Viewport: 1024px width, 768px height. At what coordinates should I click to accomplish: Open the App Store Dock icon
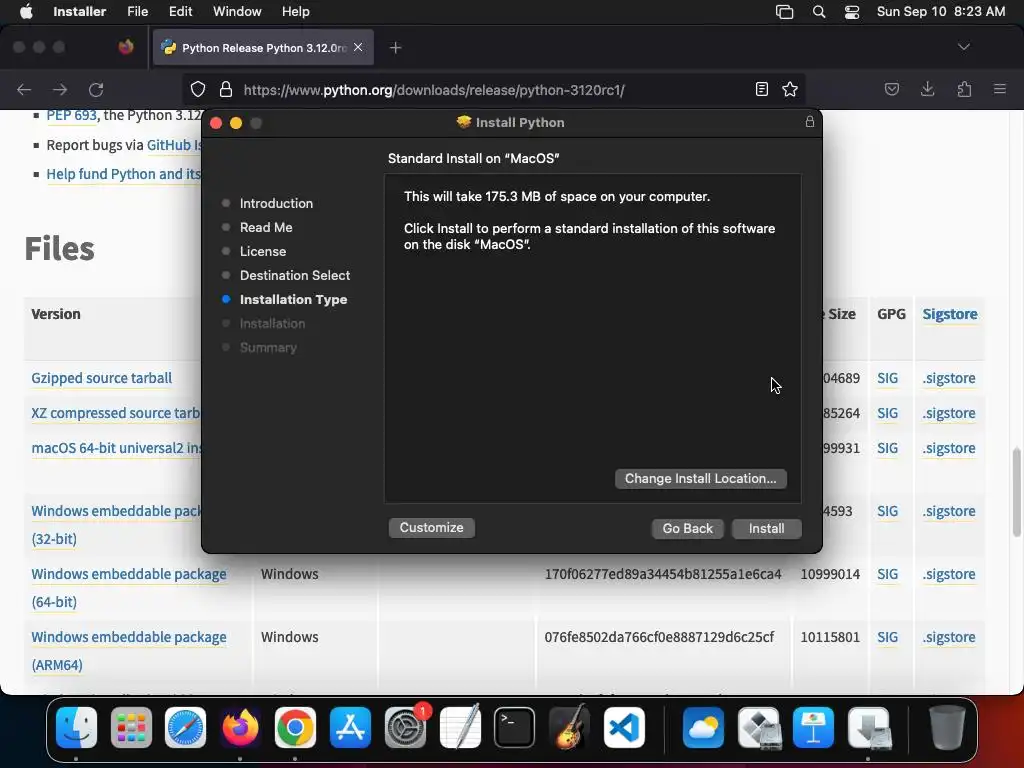(x=350, y=728)
